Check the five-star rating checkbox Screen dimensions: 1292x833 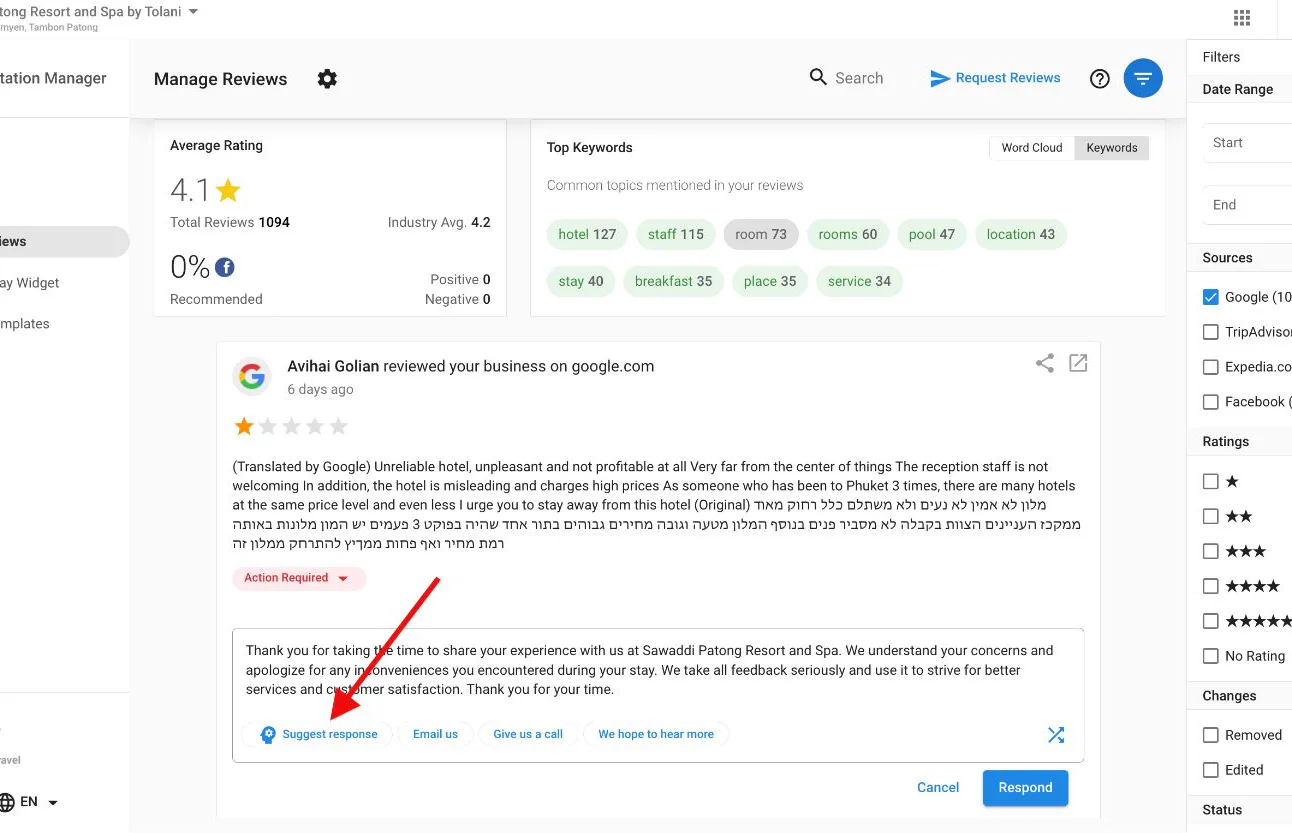pyautogui.click(x=1210, y=621)
